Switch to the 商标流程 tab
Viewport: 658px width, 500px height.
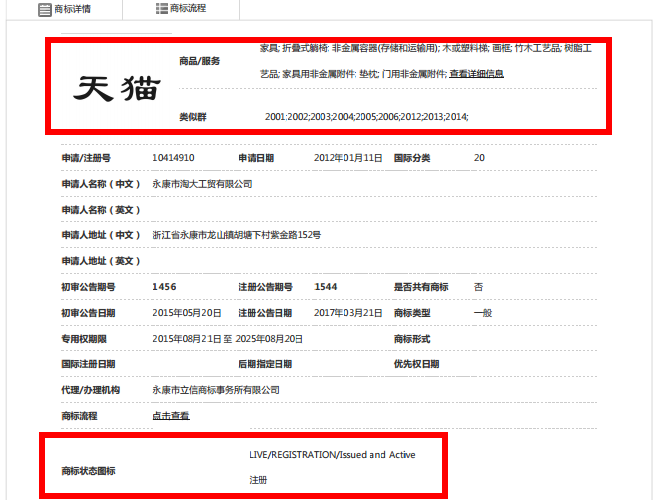(181, 8)
